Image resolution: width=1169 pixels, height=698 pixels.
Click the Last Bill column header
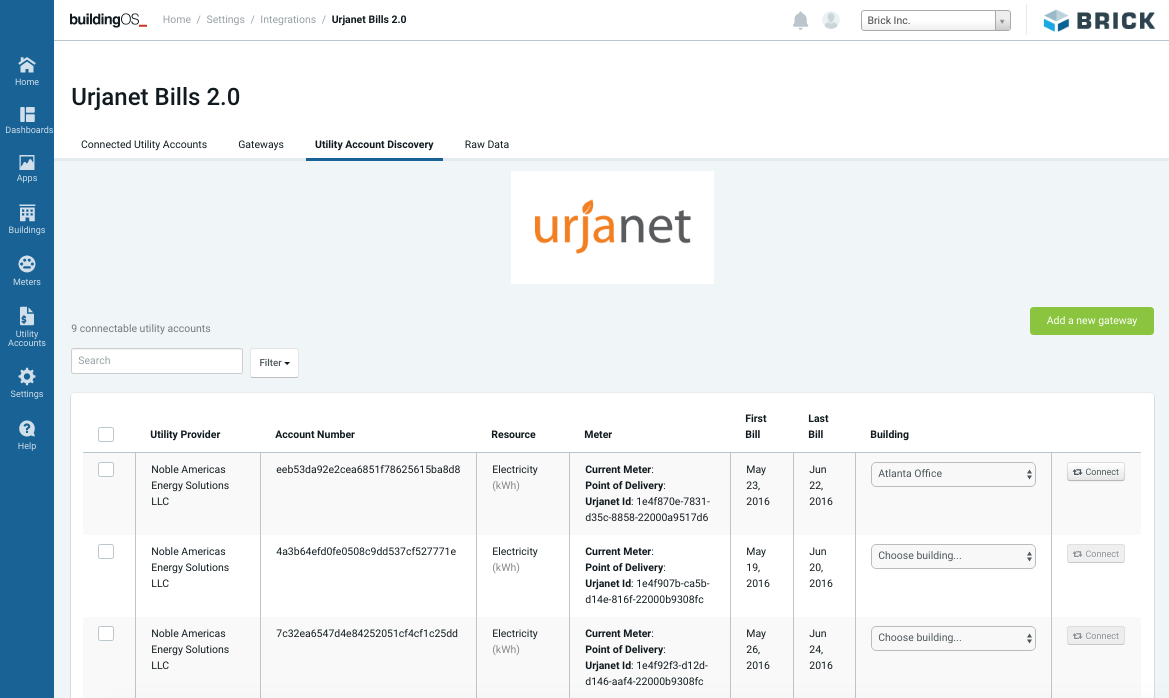tap(818, 427)
